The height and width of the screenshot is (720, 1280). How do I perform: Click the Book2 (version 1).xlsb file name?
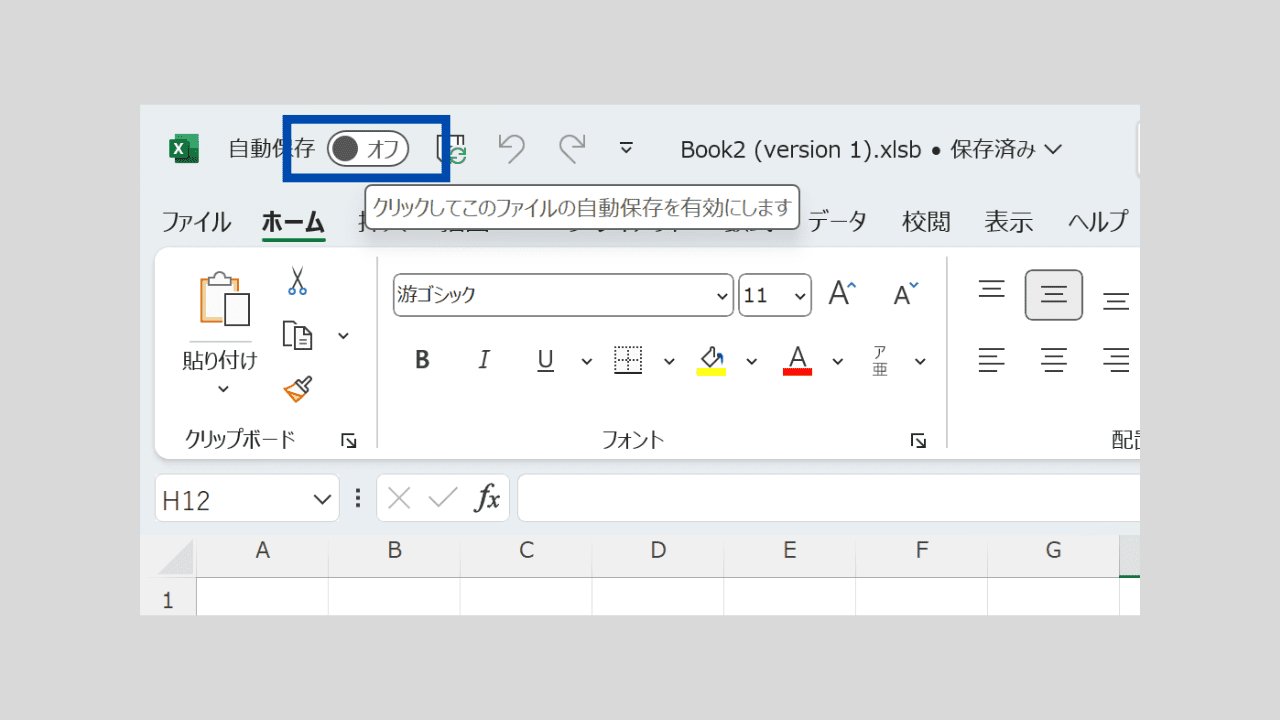point(800,149)
